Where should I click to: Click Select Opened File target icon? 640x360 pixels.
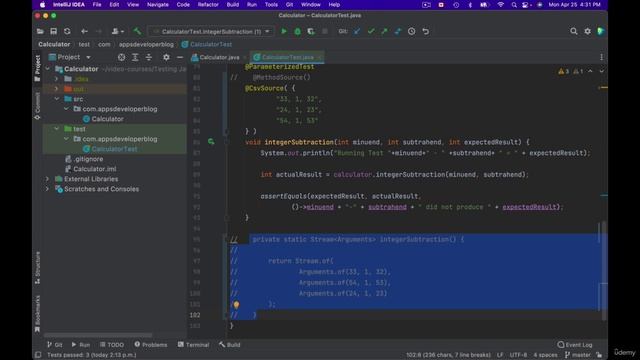121,58
